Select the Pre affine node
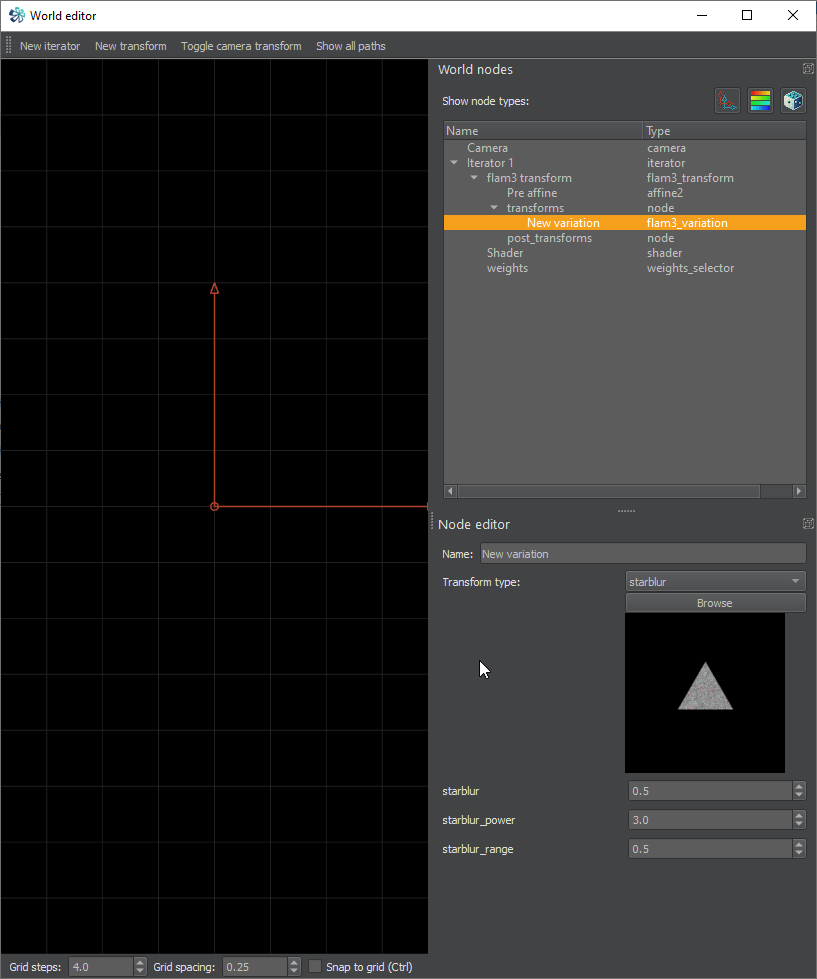Image resolution: width=817 pixels, height=979 pixels. [532, 193]
